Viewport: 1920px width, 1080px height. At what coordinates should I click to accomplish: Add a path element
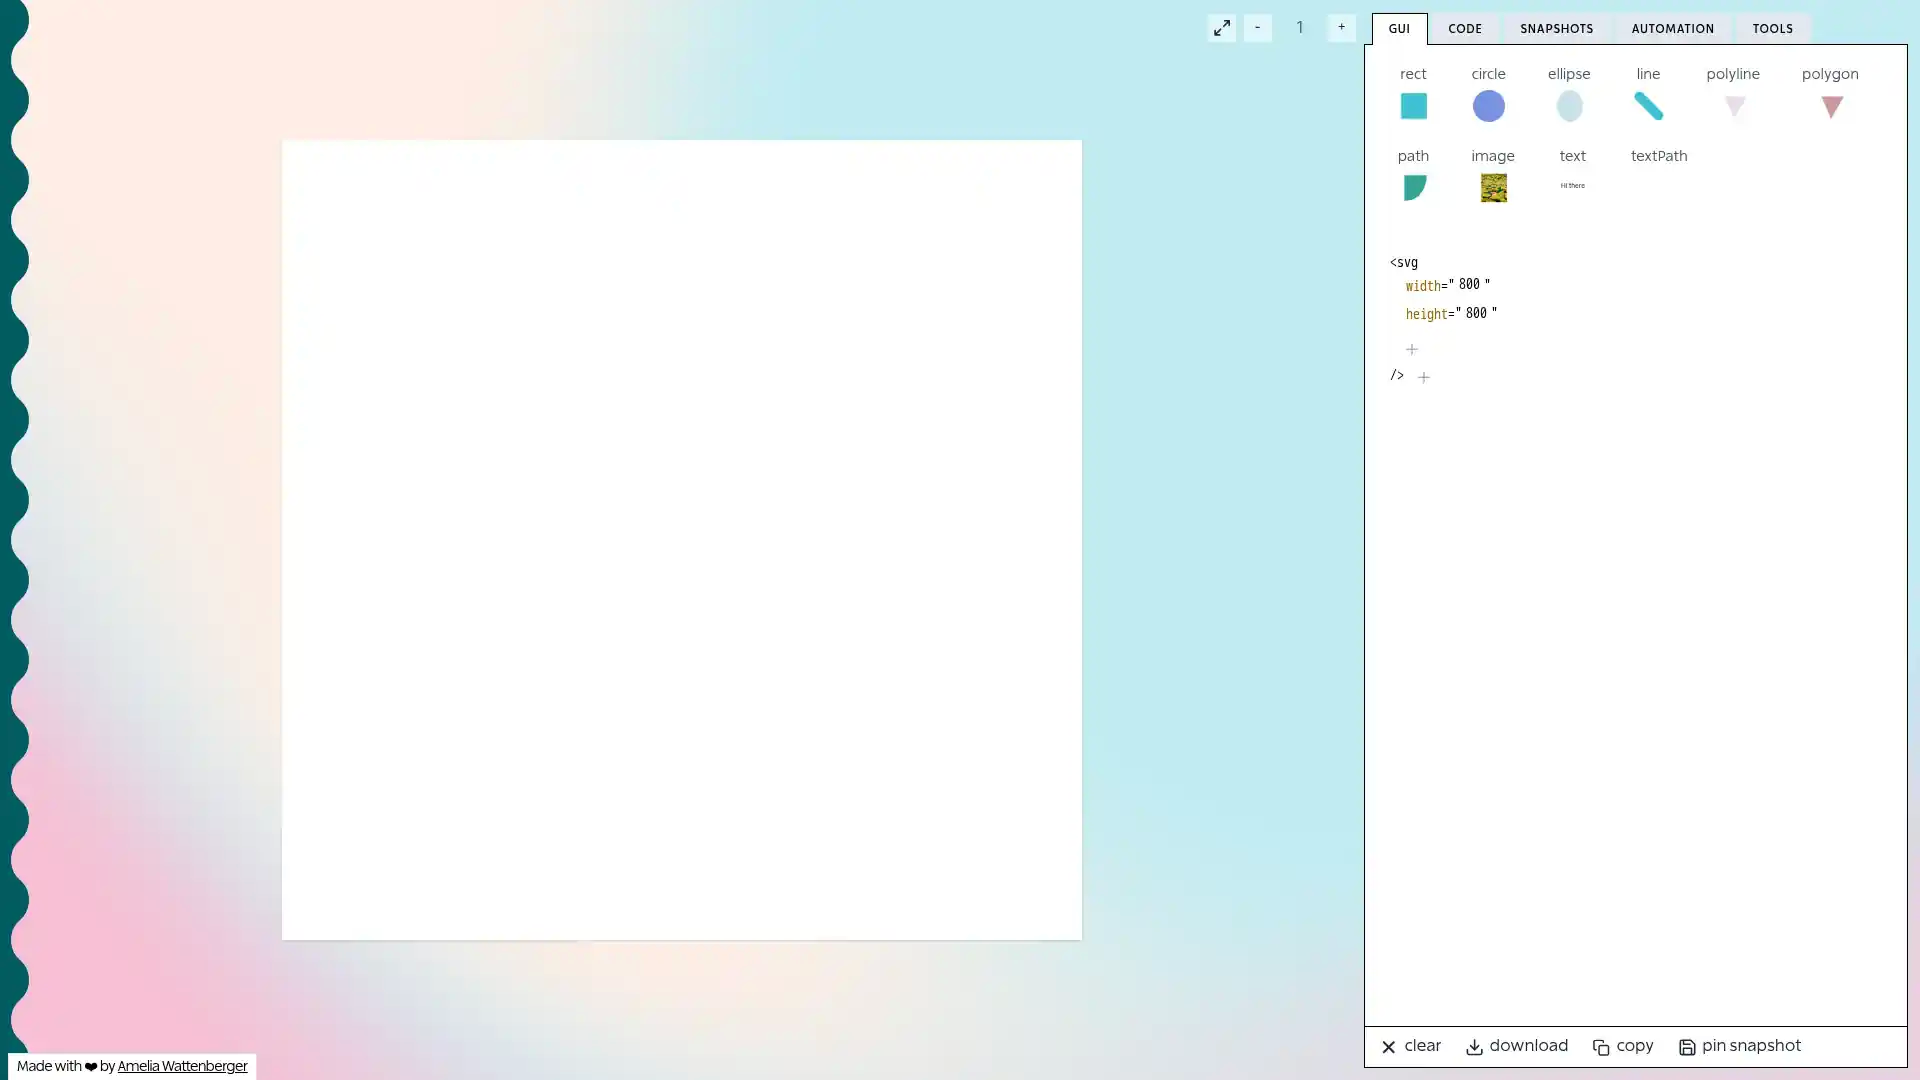(x=1413, y=187)
